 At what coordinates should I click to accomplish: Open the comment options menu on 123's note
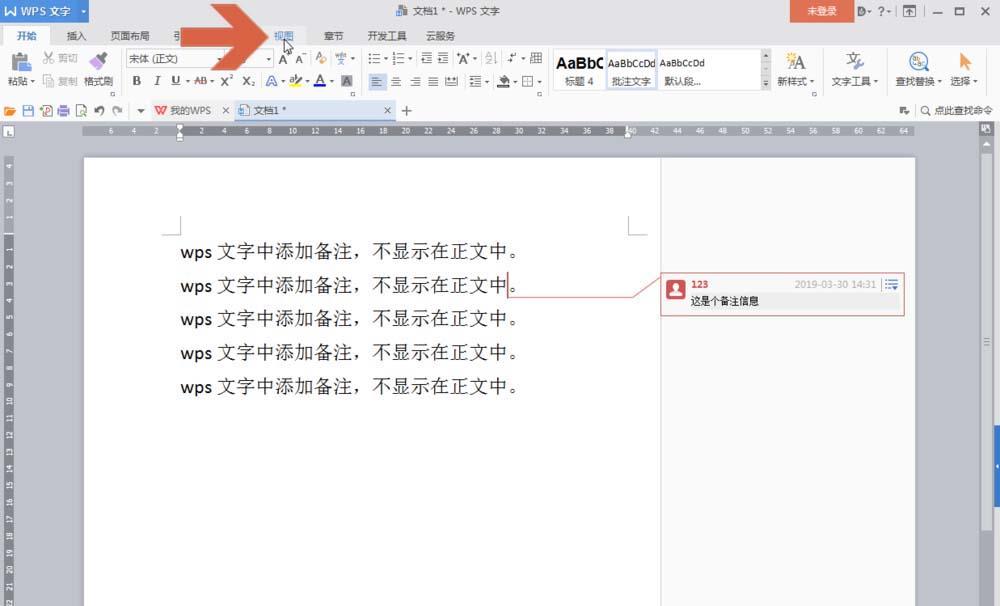point(890,284)
